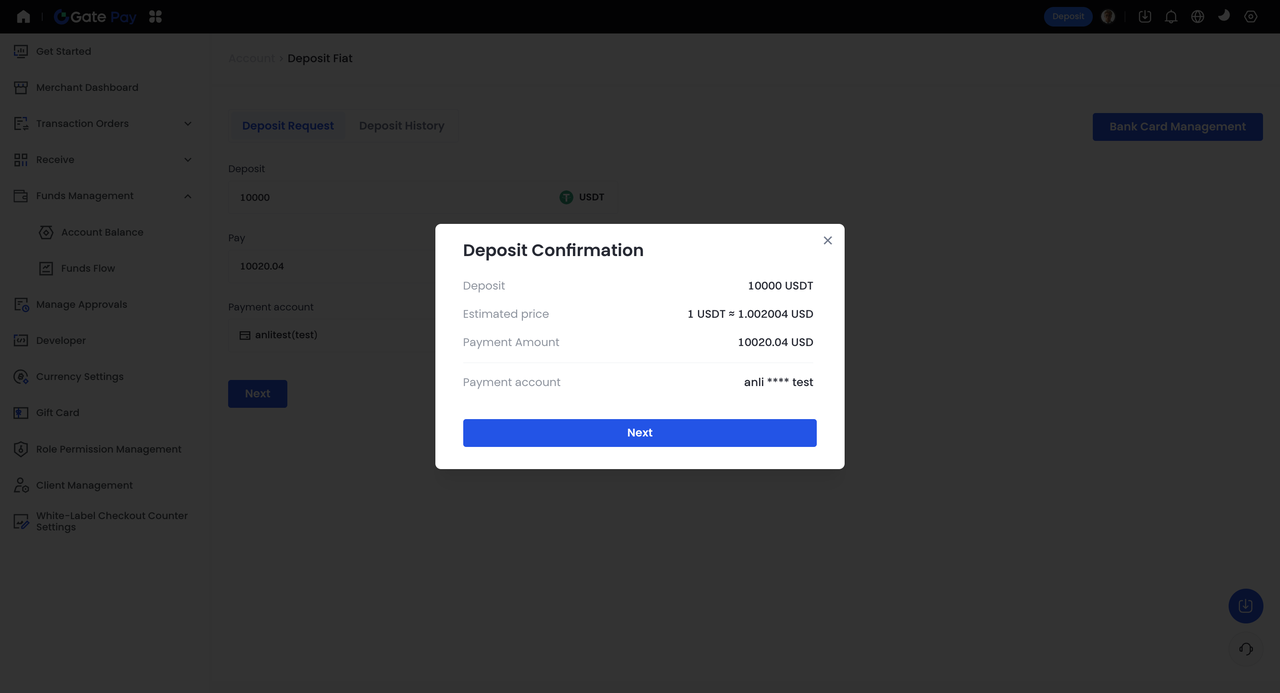Select the Deposit Request tab
The image size is (1280, 693).
pos(288,126)
